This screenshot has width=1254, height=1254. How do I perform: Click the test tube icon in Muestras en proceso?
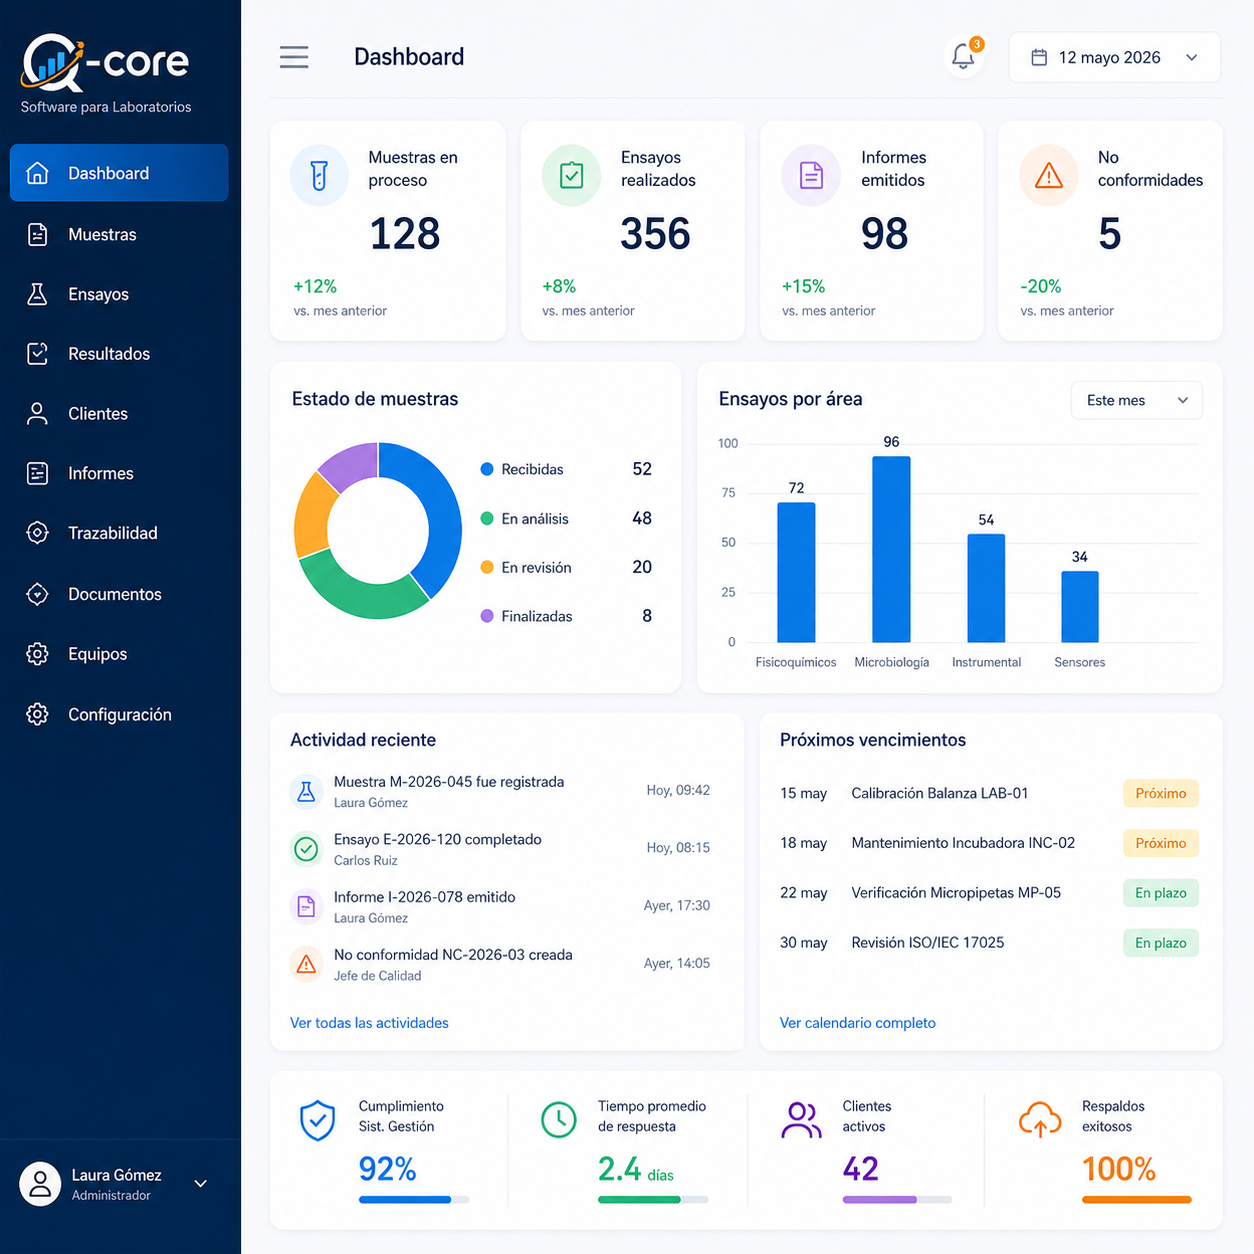click(x=319, y=175)
